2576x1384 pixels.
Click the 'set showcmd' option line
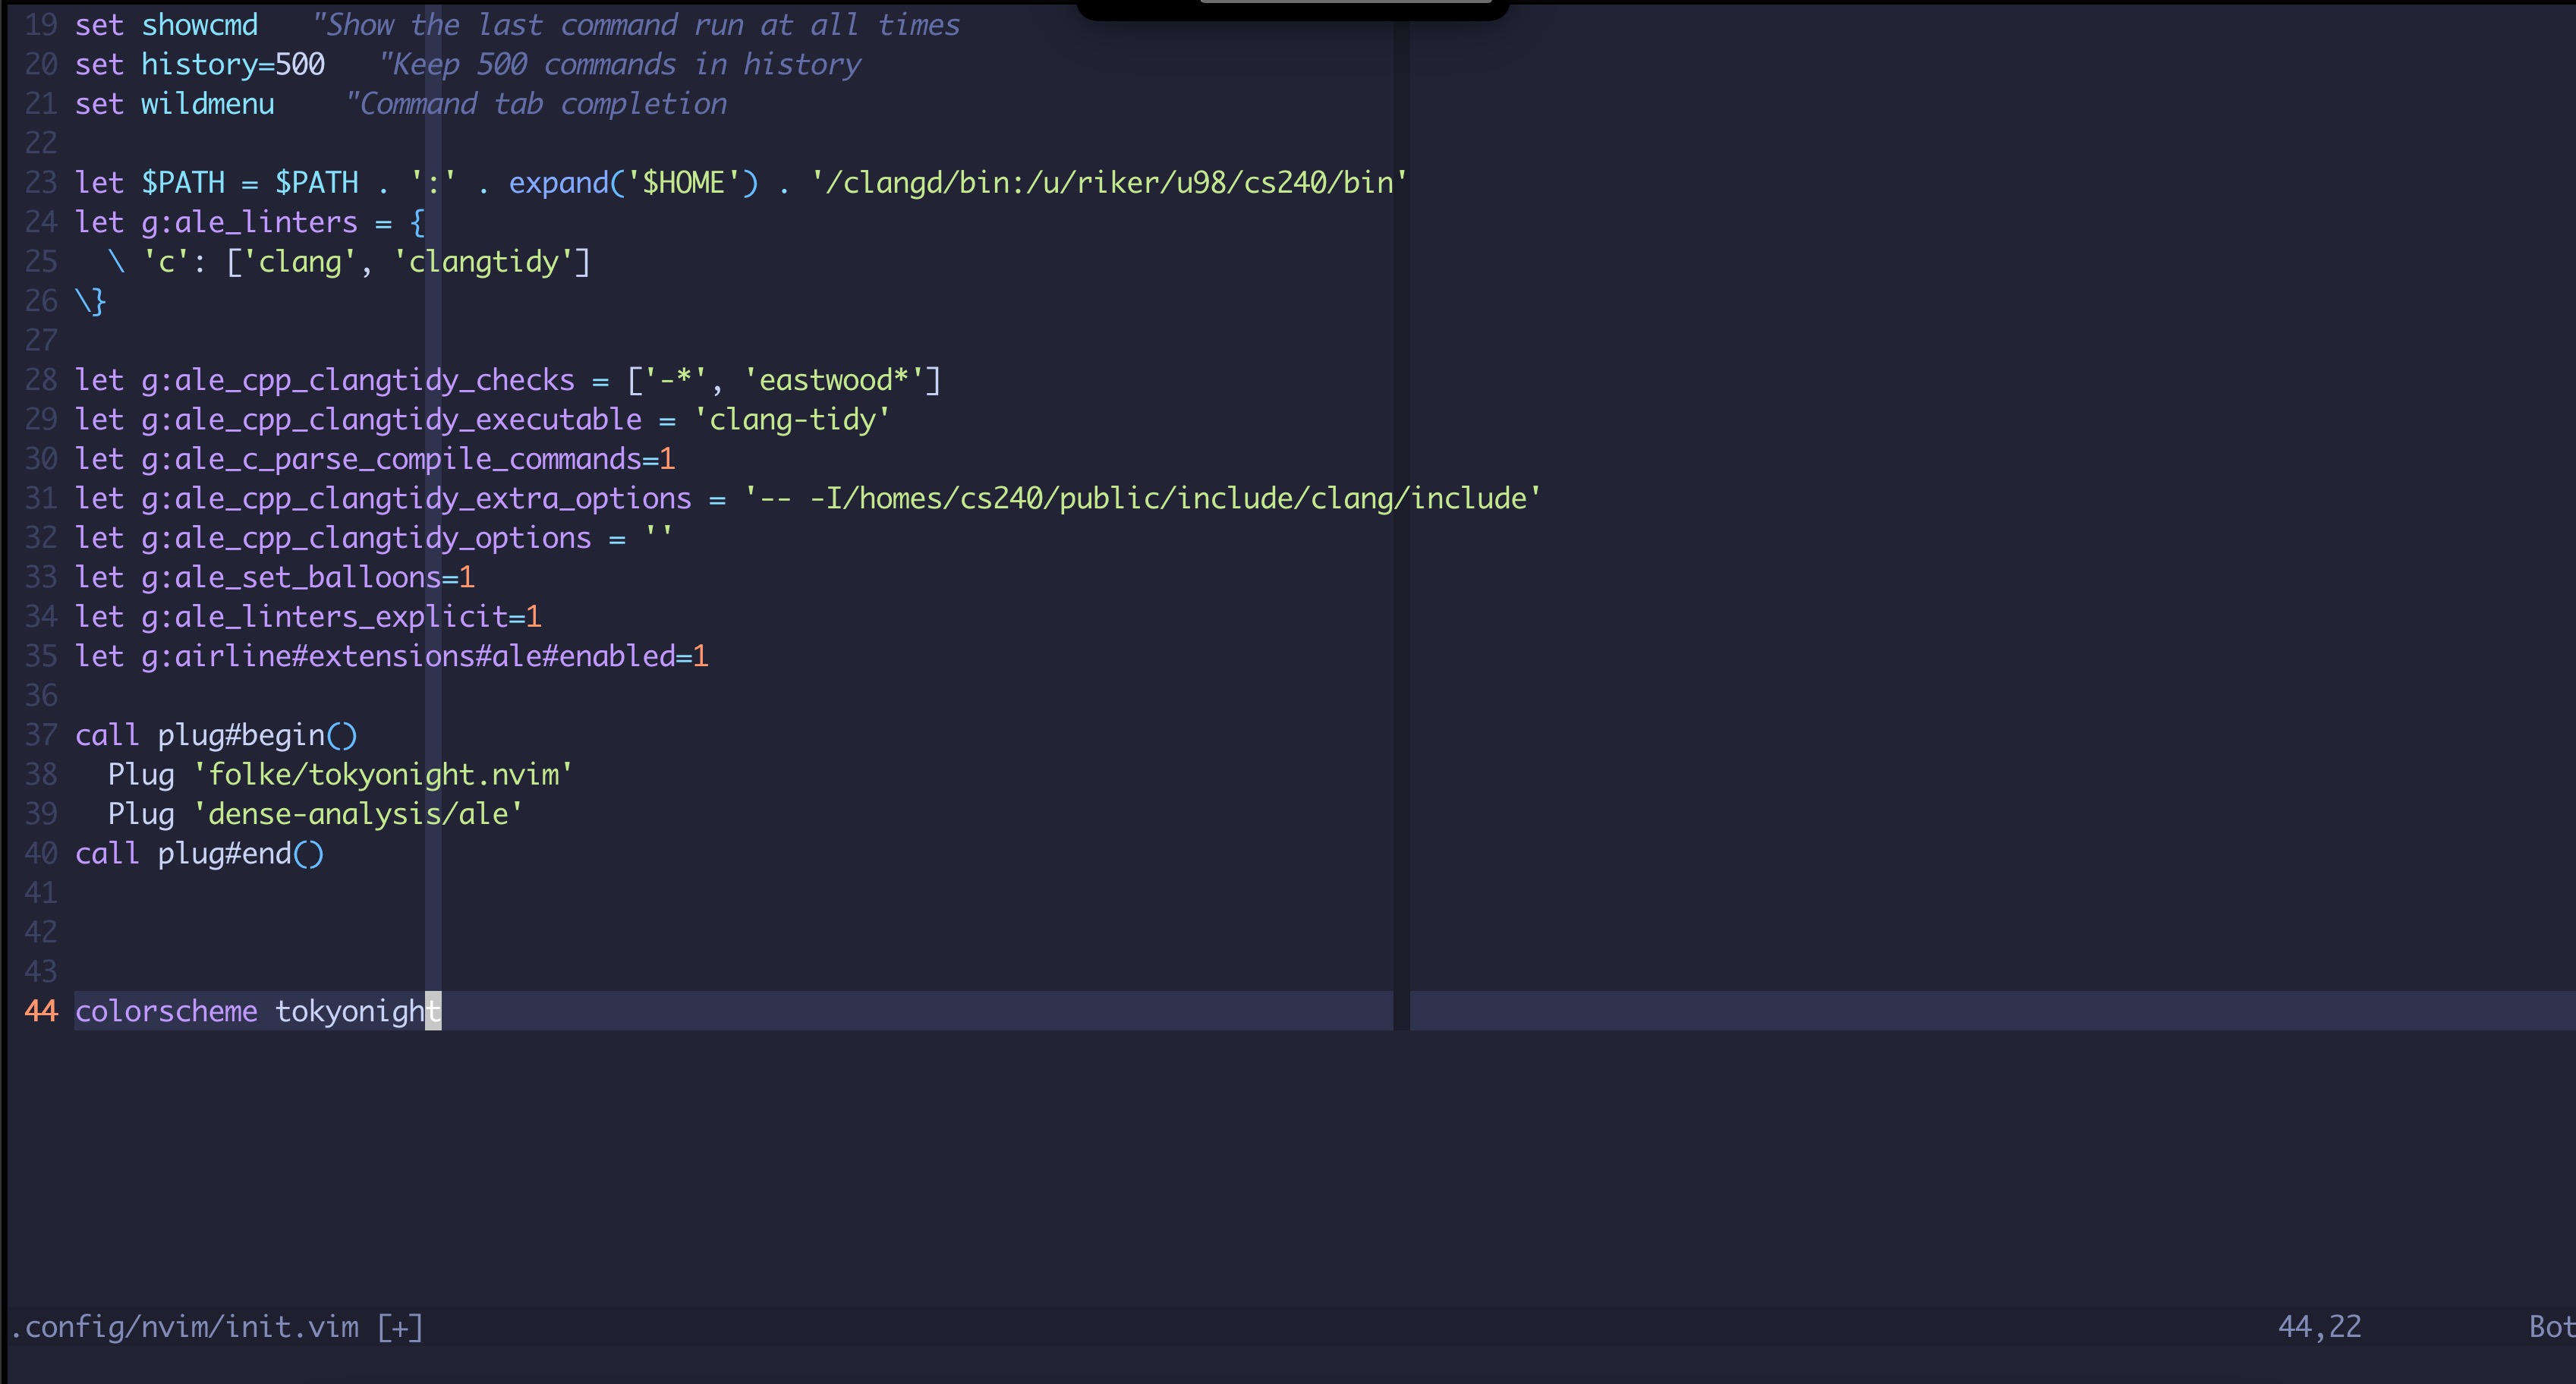click(x=166, y=24)
